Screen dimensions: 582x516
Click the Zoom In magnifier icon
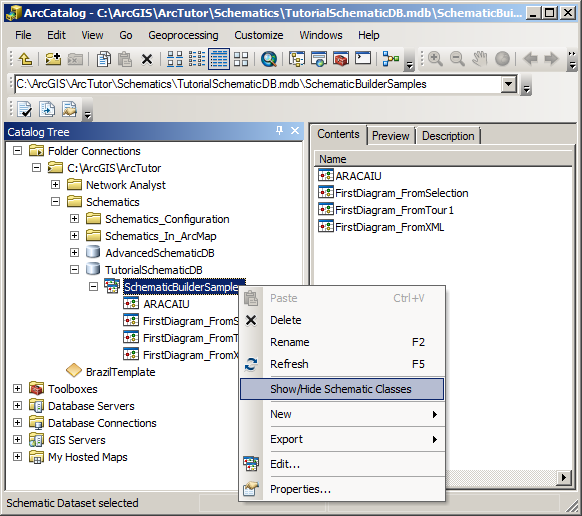click(435, 59)
